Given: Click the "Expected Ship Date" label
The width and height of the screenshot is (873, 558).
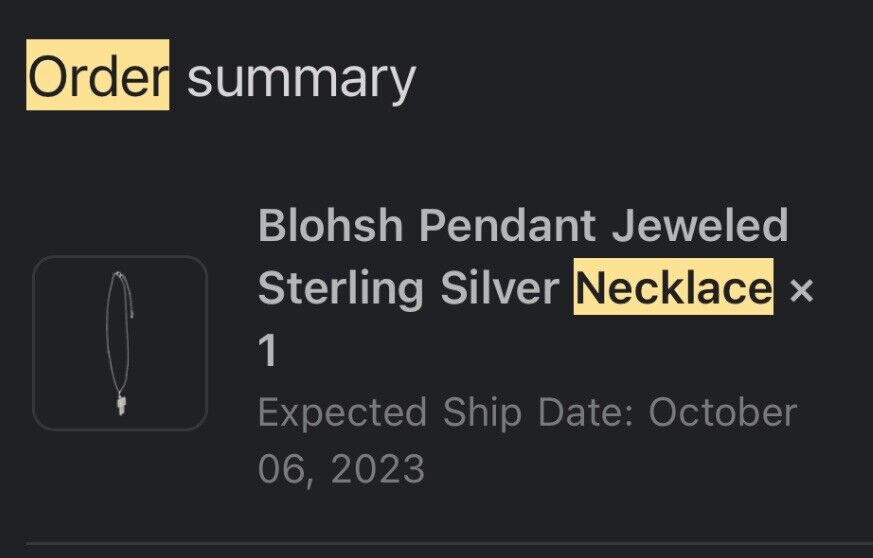Looking at the screenshot, I should (x=444, y=412).
